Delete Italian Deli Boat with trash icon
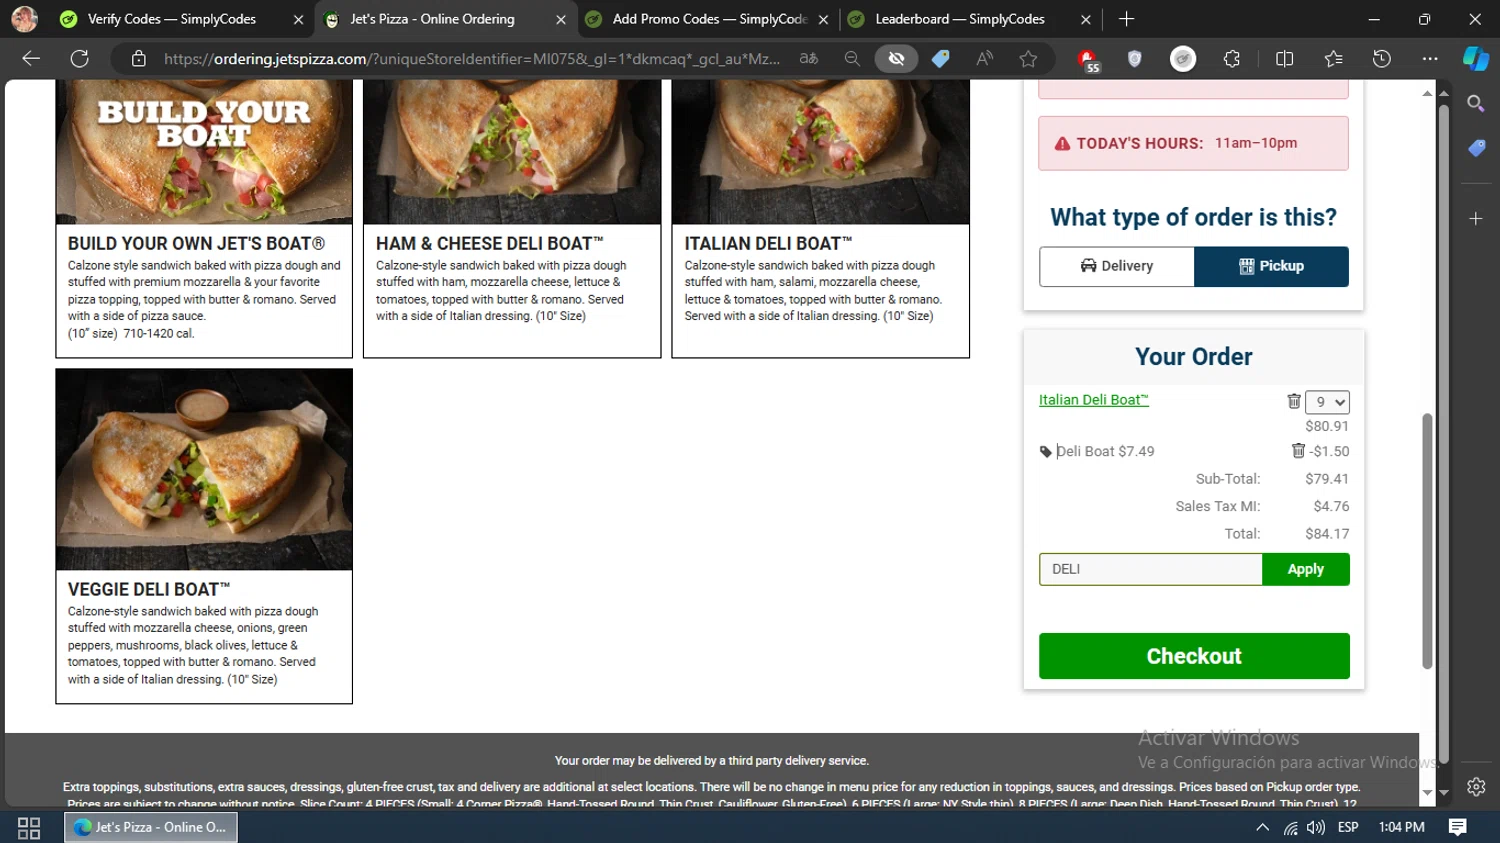Screen dimensions: 1500x843 click(x=1294, y=401)
